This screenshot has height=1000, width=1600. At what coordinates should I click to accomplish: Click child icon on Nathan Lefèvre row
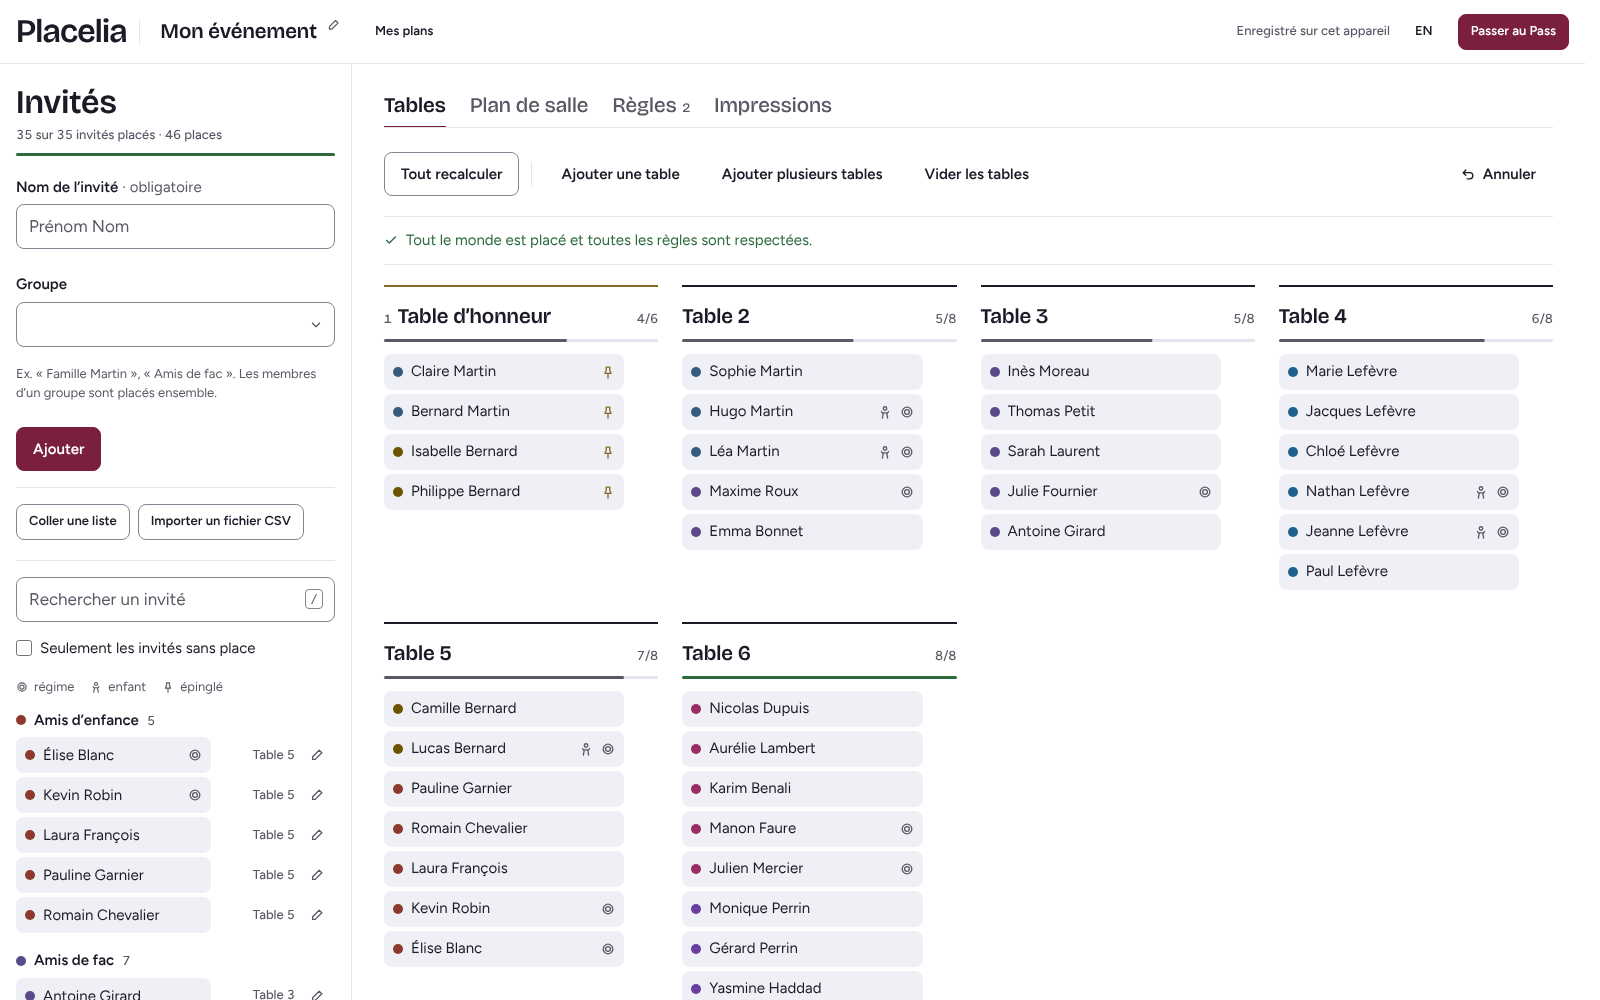pos(1481,492)
